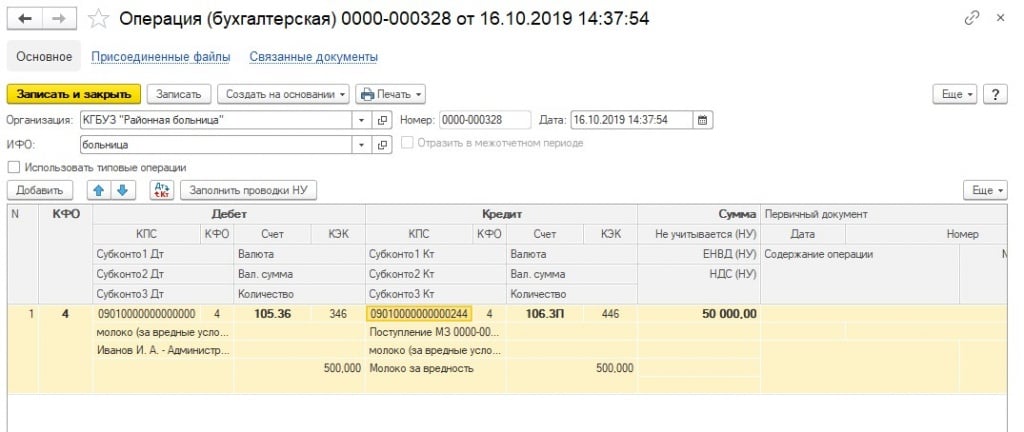Viewport: 1024px width, 432px height.
Task: Open the Еще menu above the table
Action: (985, 191)
